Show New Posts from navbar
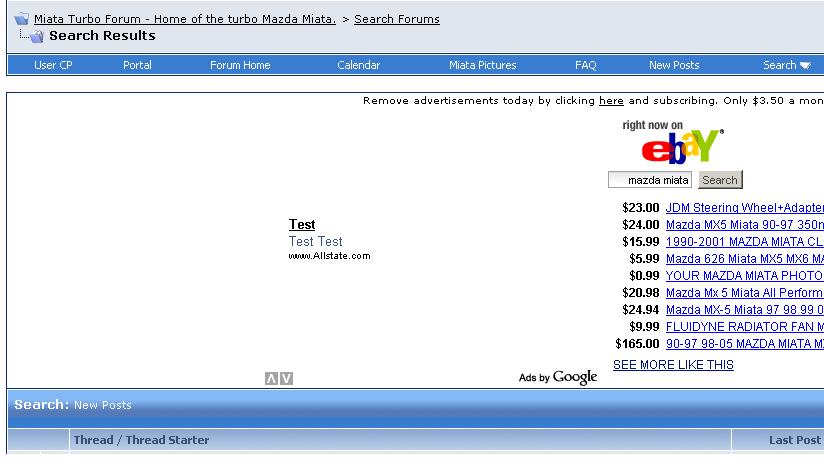The height and width of the screenshot is (475, 824). pos(674,65)
